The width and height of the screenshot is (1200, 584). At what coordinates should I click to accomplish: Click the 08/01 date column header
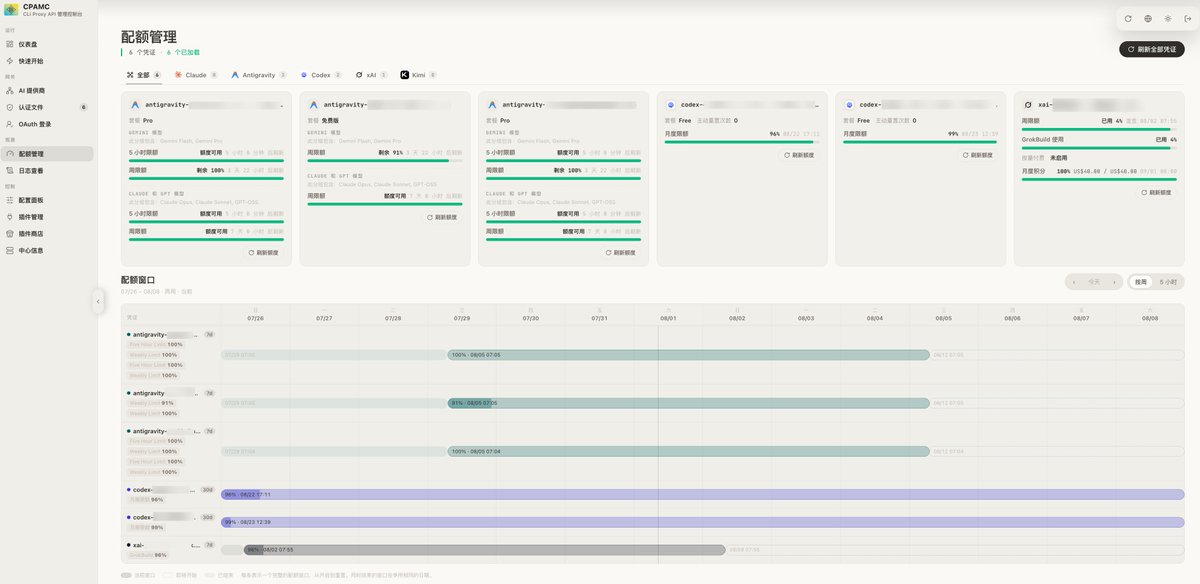click(x=668, y=316)
